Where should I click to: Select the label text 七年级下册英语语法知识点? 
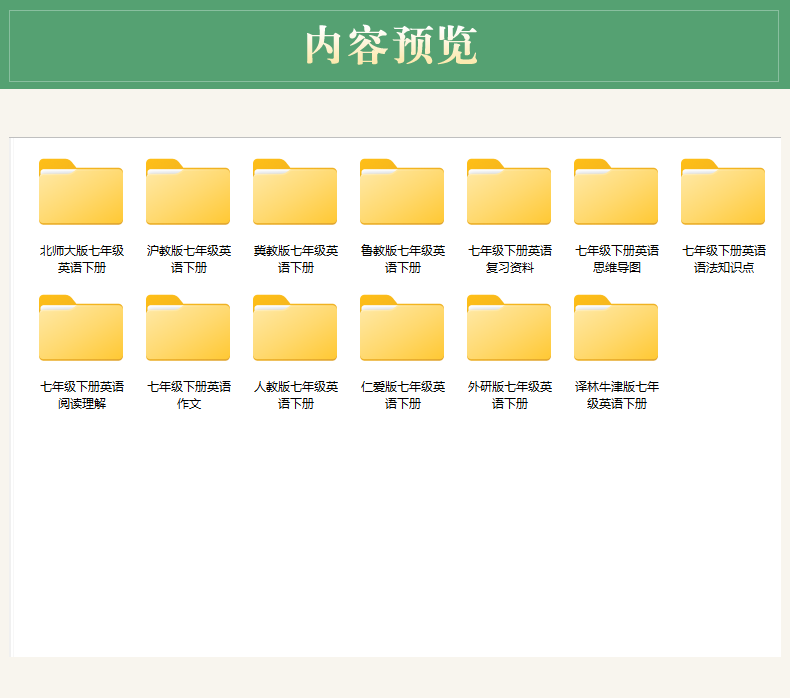click(x=724, y=259)
